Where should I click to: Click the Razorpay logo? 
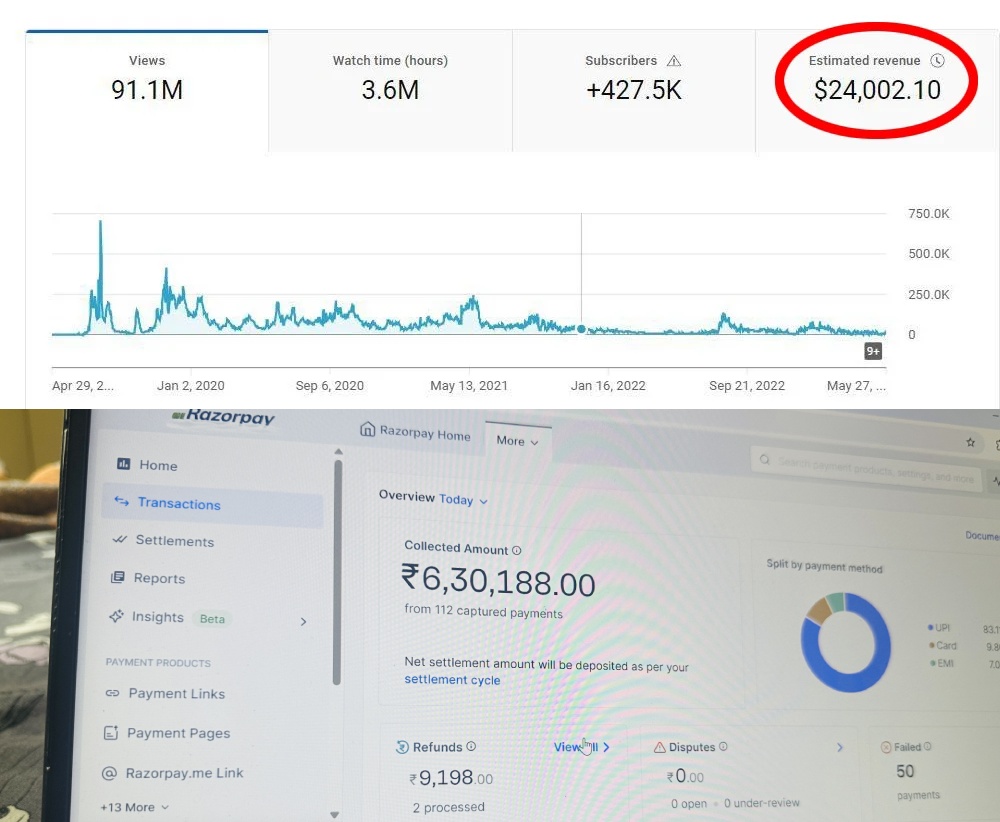223,416
